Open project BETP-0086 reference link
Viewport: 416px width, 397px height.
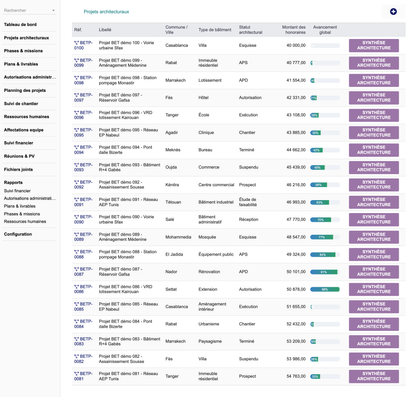tap(83, 289)
